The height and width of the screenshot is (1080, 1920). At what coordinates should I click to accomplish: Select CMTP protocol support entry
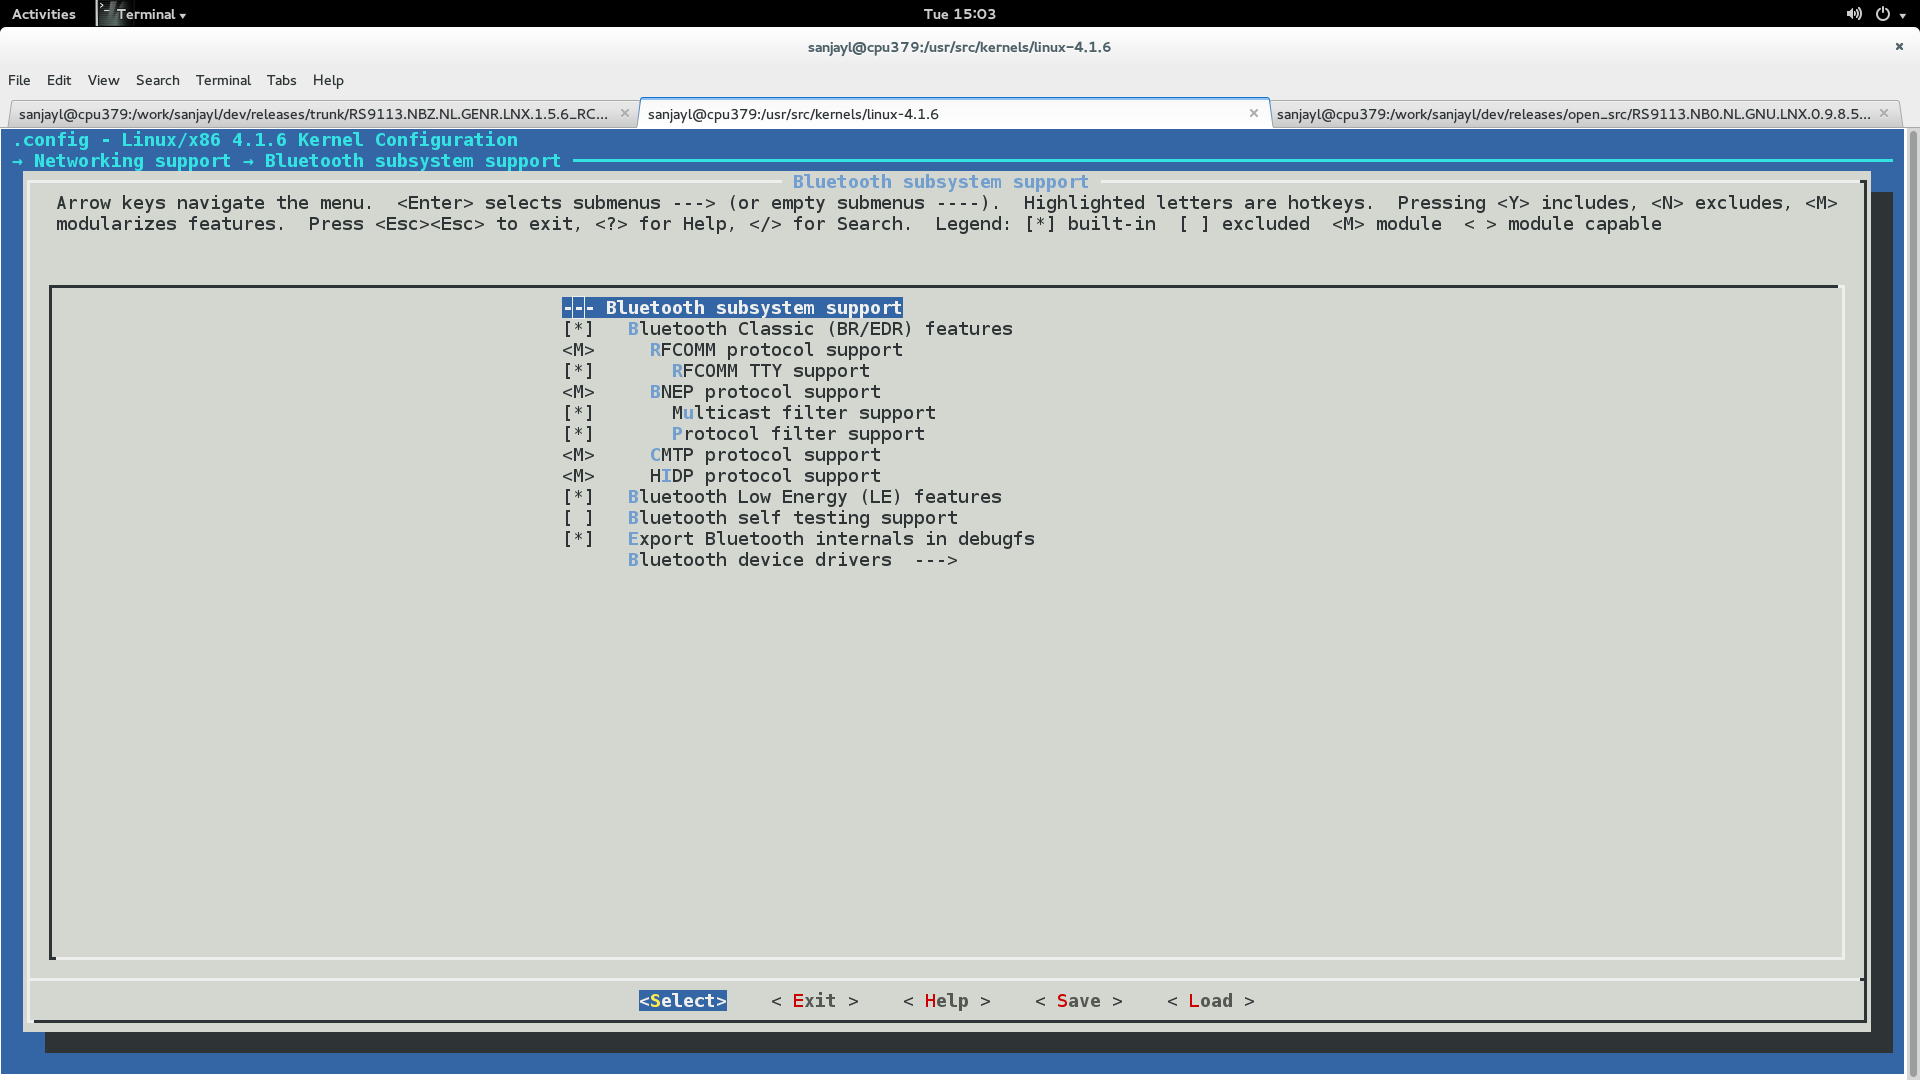point(765,454)
